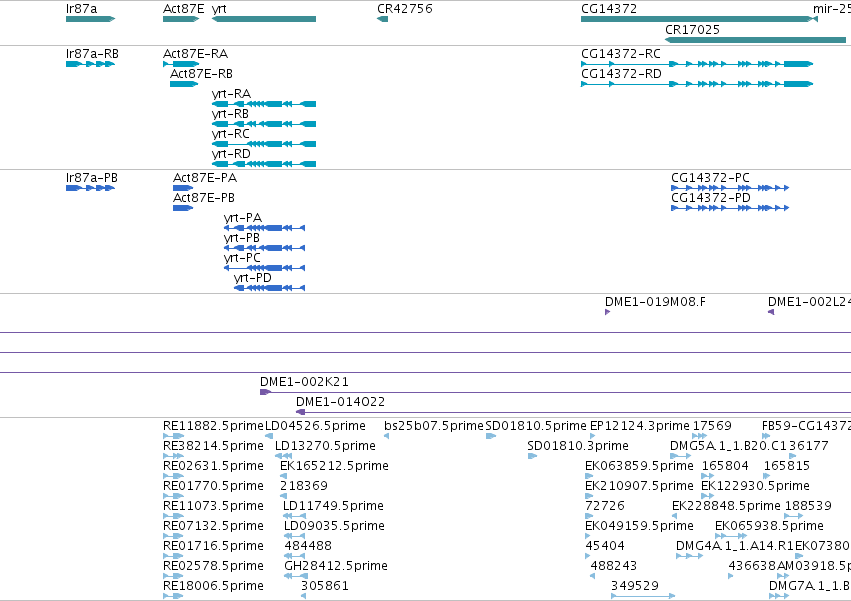Click the CR42756 gene arrow
851x601 pixels.
[x=382, y=19]
